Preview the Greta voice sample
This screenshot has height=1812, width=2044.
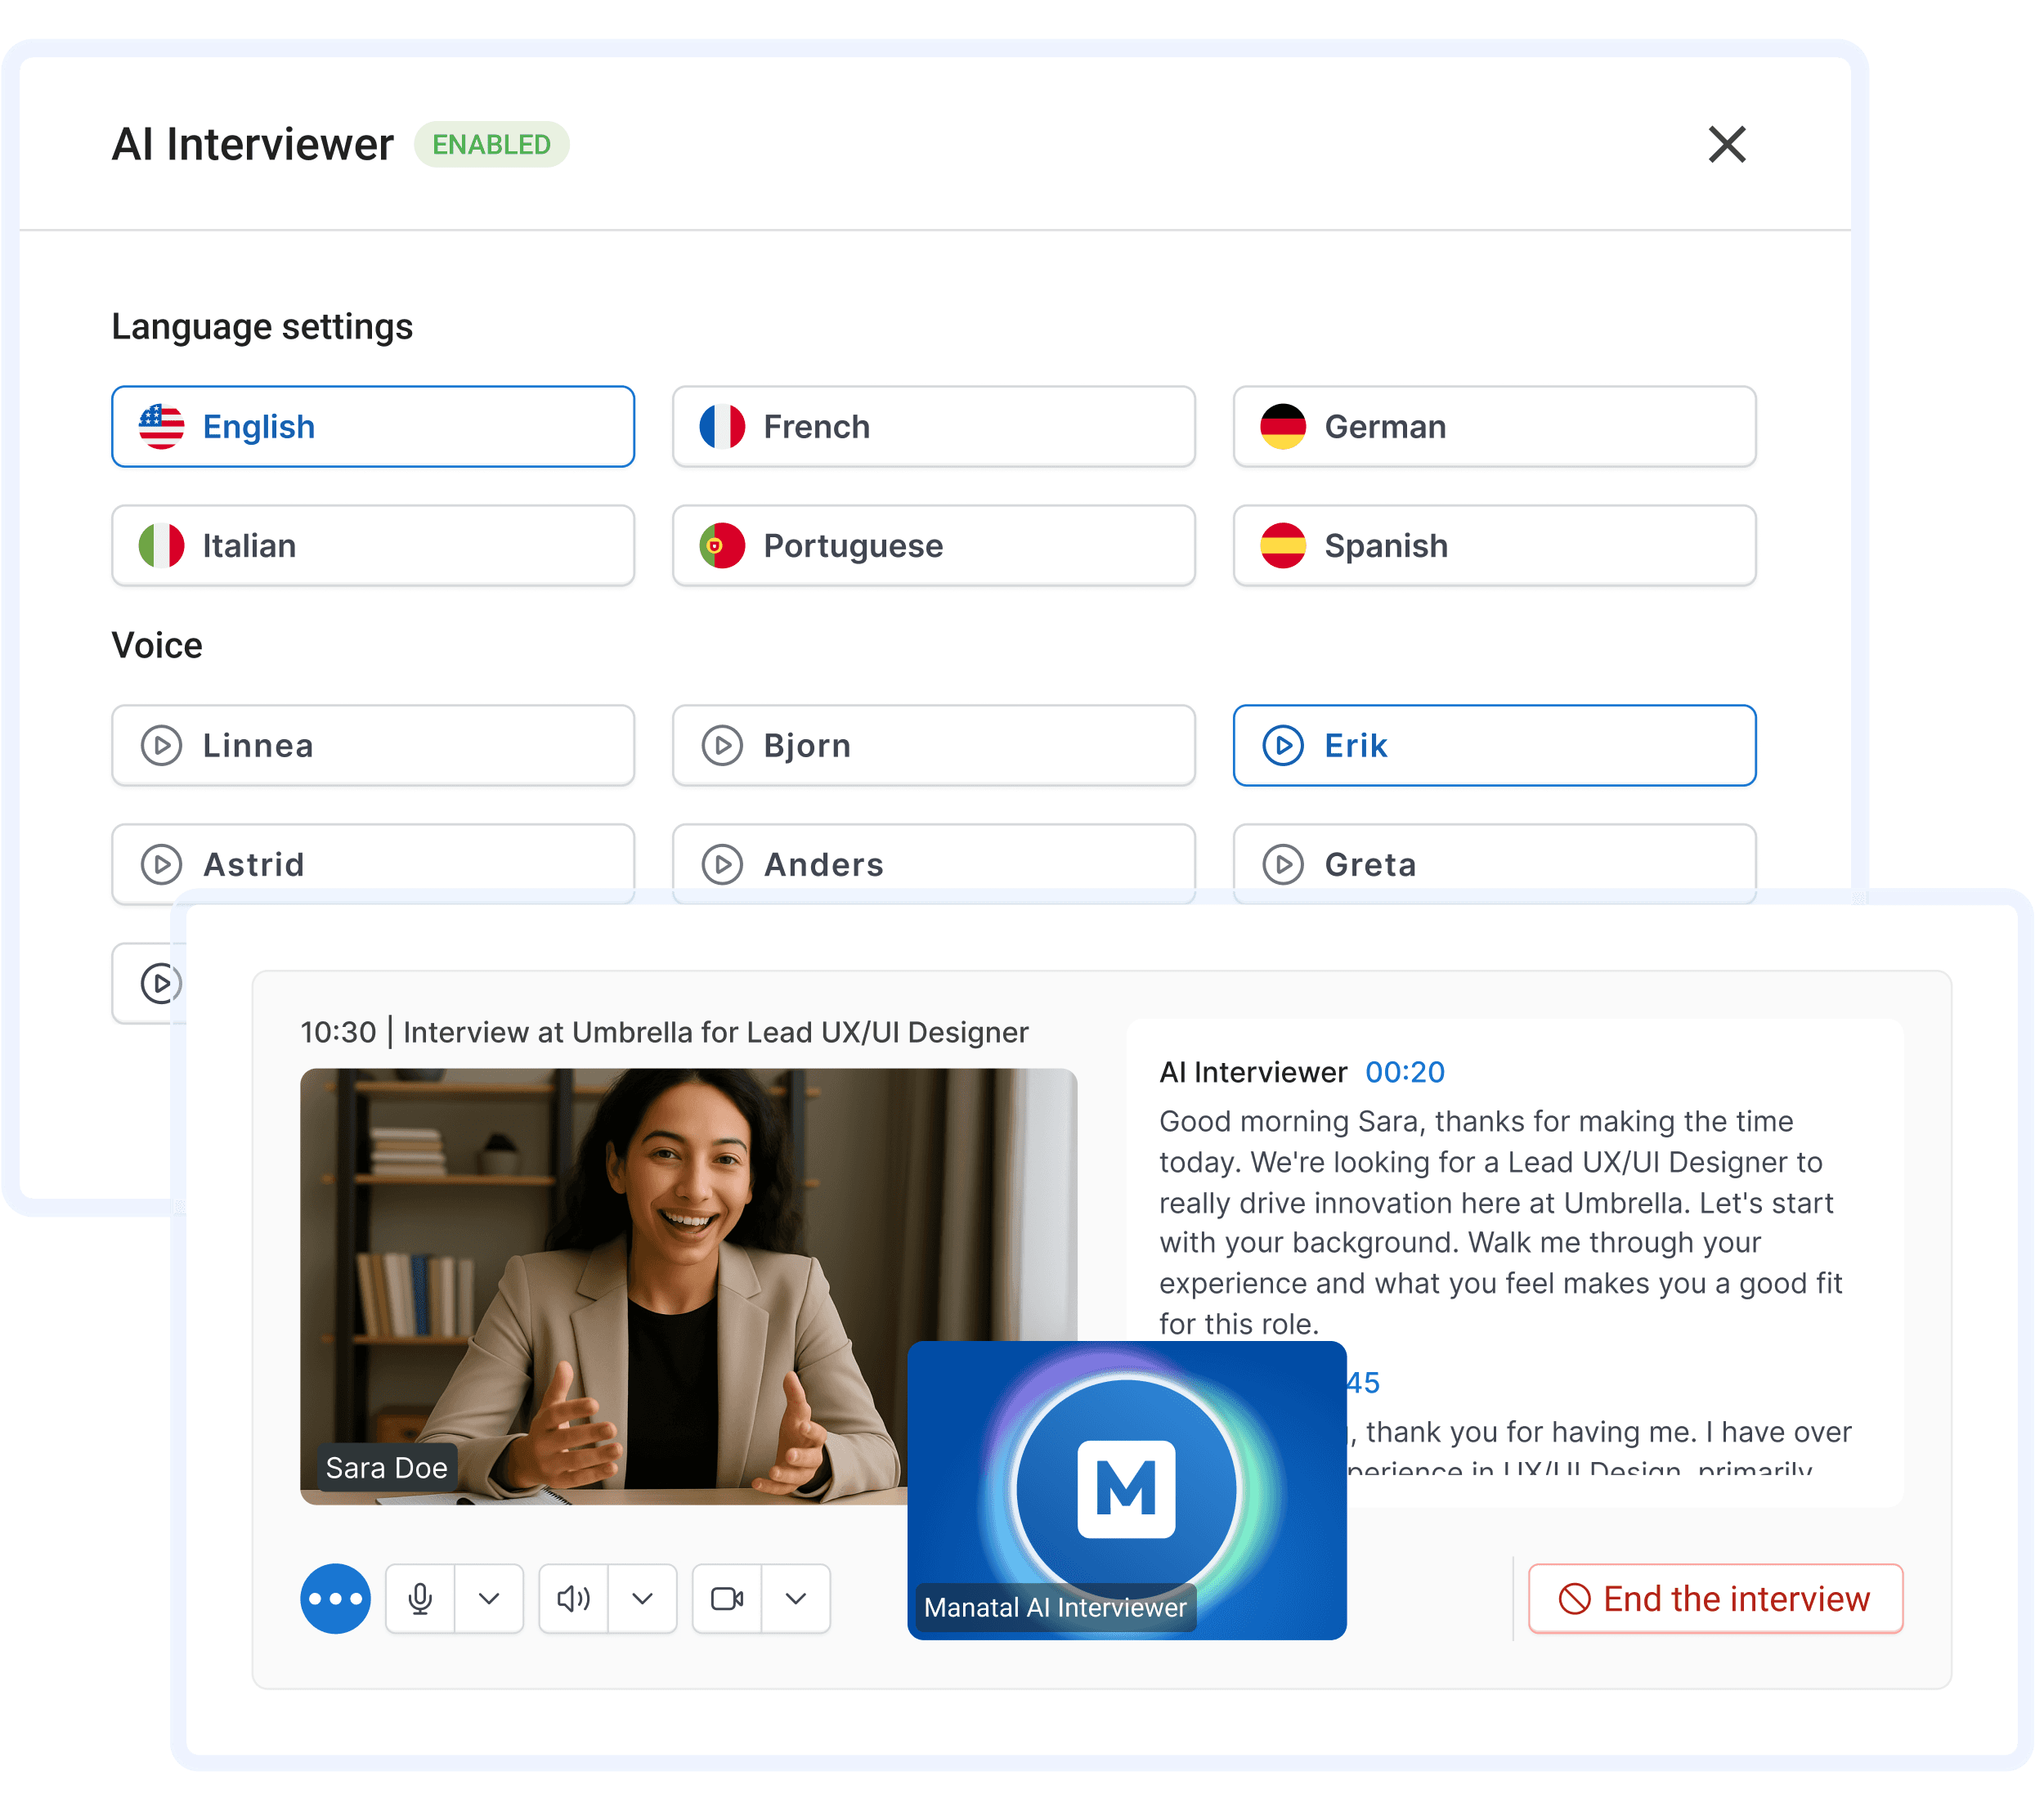pyautogui.click(x=1283, y=865)
